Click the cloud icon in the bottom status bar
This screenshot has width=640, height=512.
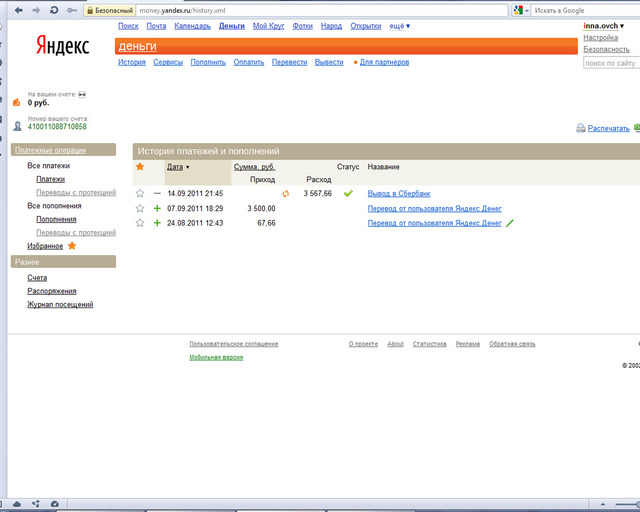pos(17,504)
